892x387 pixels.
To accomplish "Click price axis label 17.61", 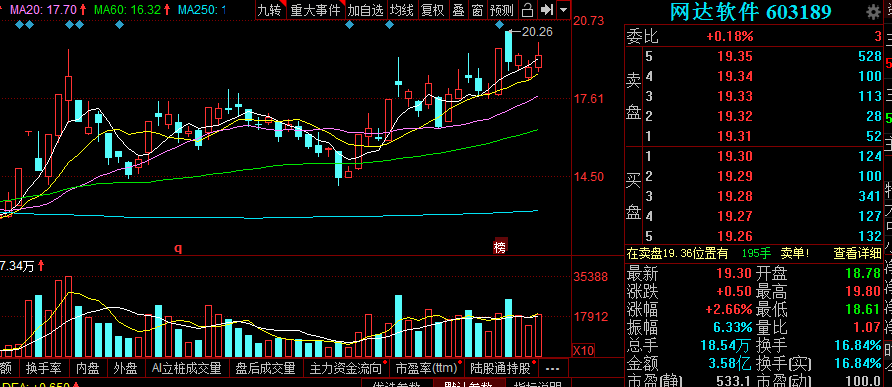I will point(589,99).
